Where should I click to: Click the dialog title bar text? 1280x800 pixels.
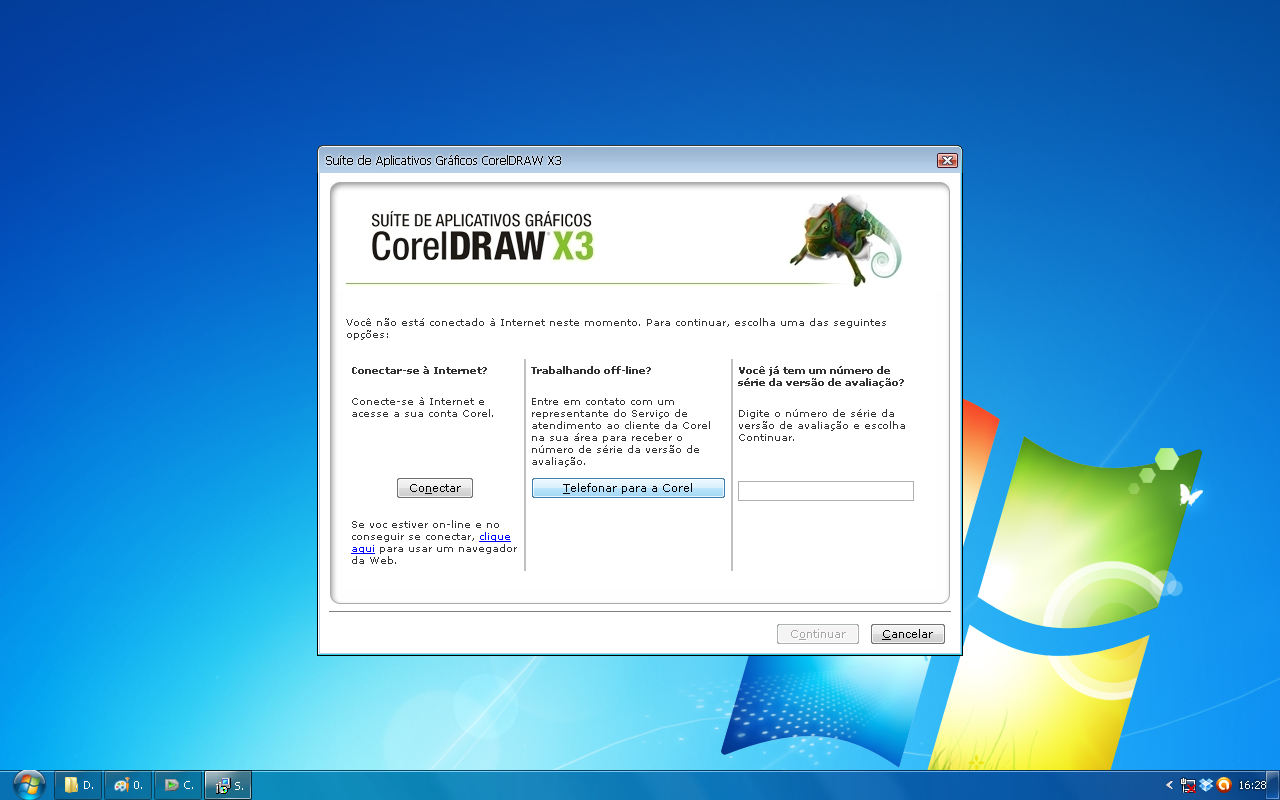[443, 160]
